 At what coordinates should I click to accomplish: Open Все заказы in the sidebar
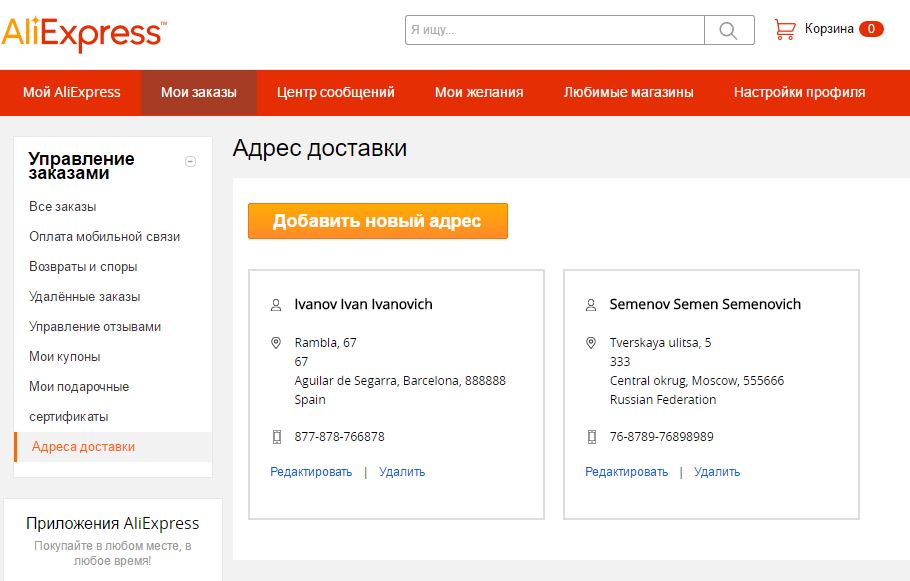pos(63,207)
